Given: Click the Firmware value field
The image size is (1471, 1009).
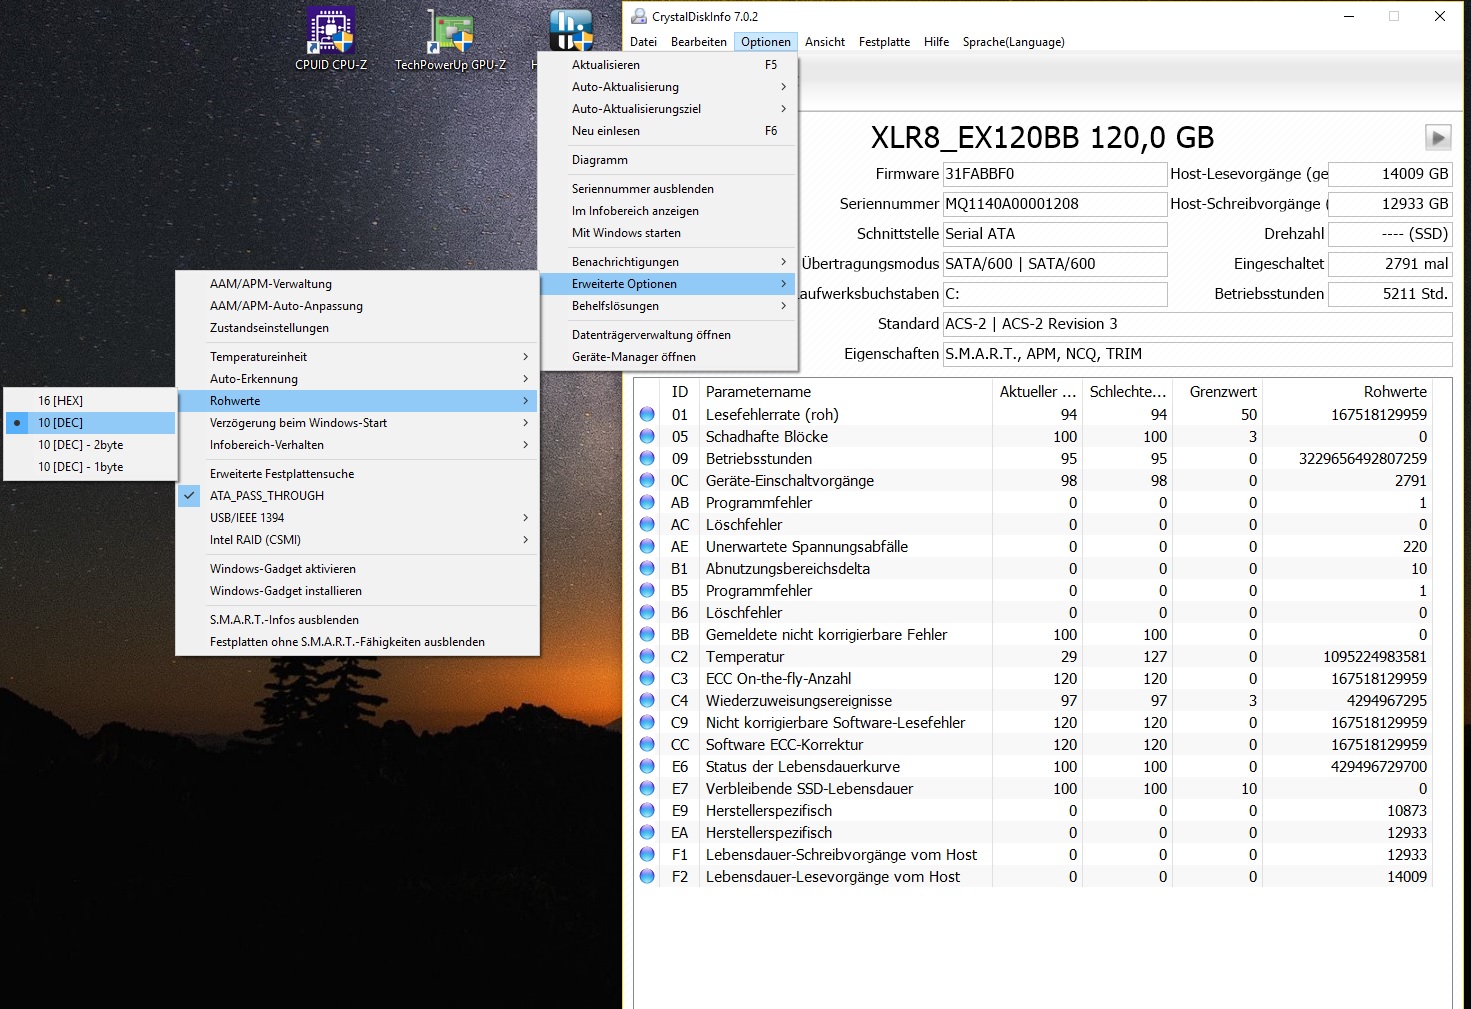Looking at the screenshot, I should [1055, 174].
